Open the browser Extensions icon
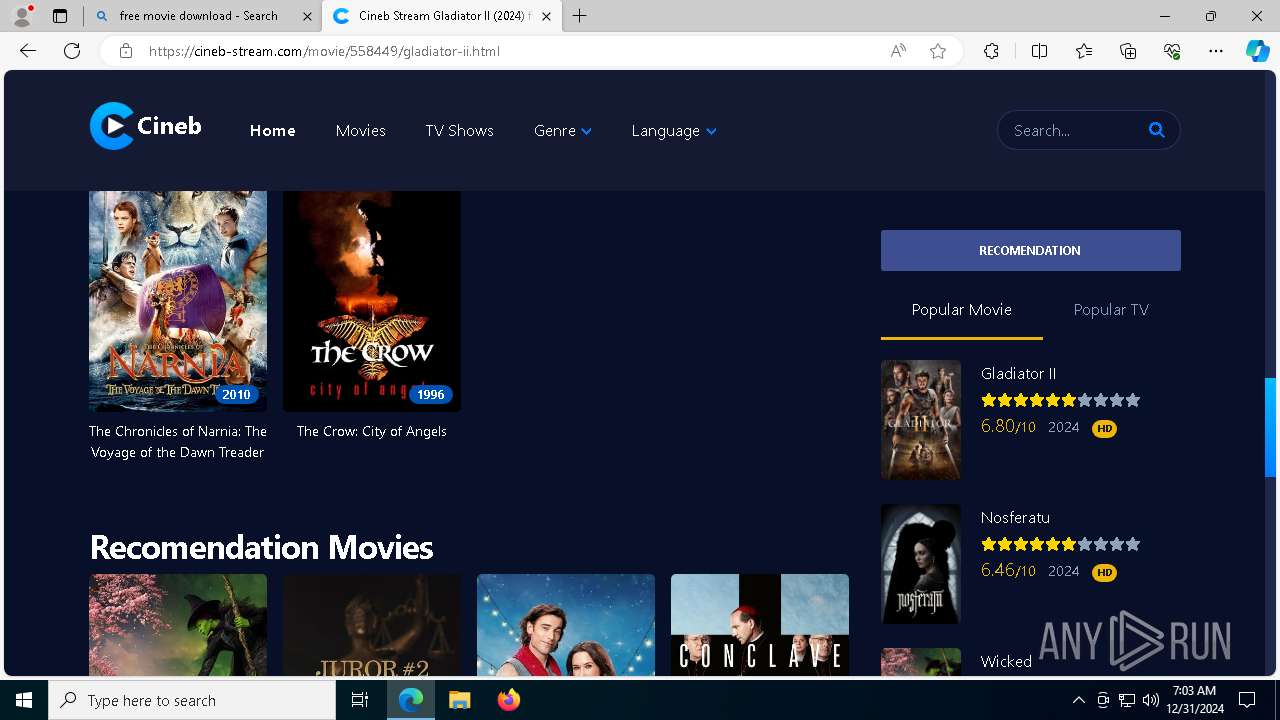1280x720 pixels. [991, 51]
